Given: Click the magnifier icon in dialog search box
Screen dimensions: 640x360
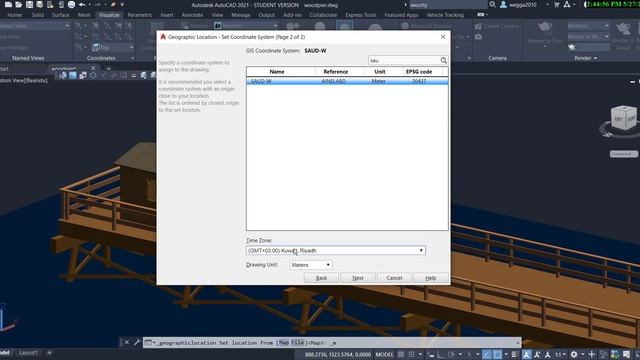Looking at the screenshot, I should (x=444, y=60).
